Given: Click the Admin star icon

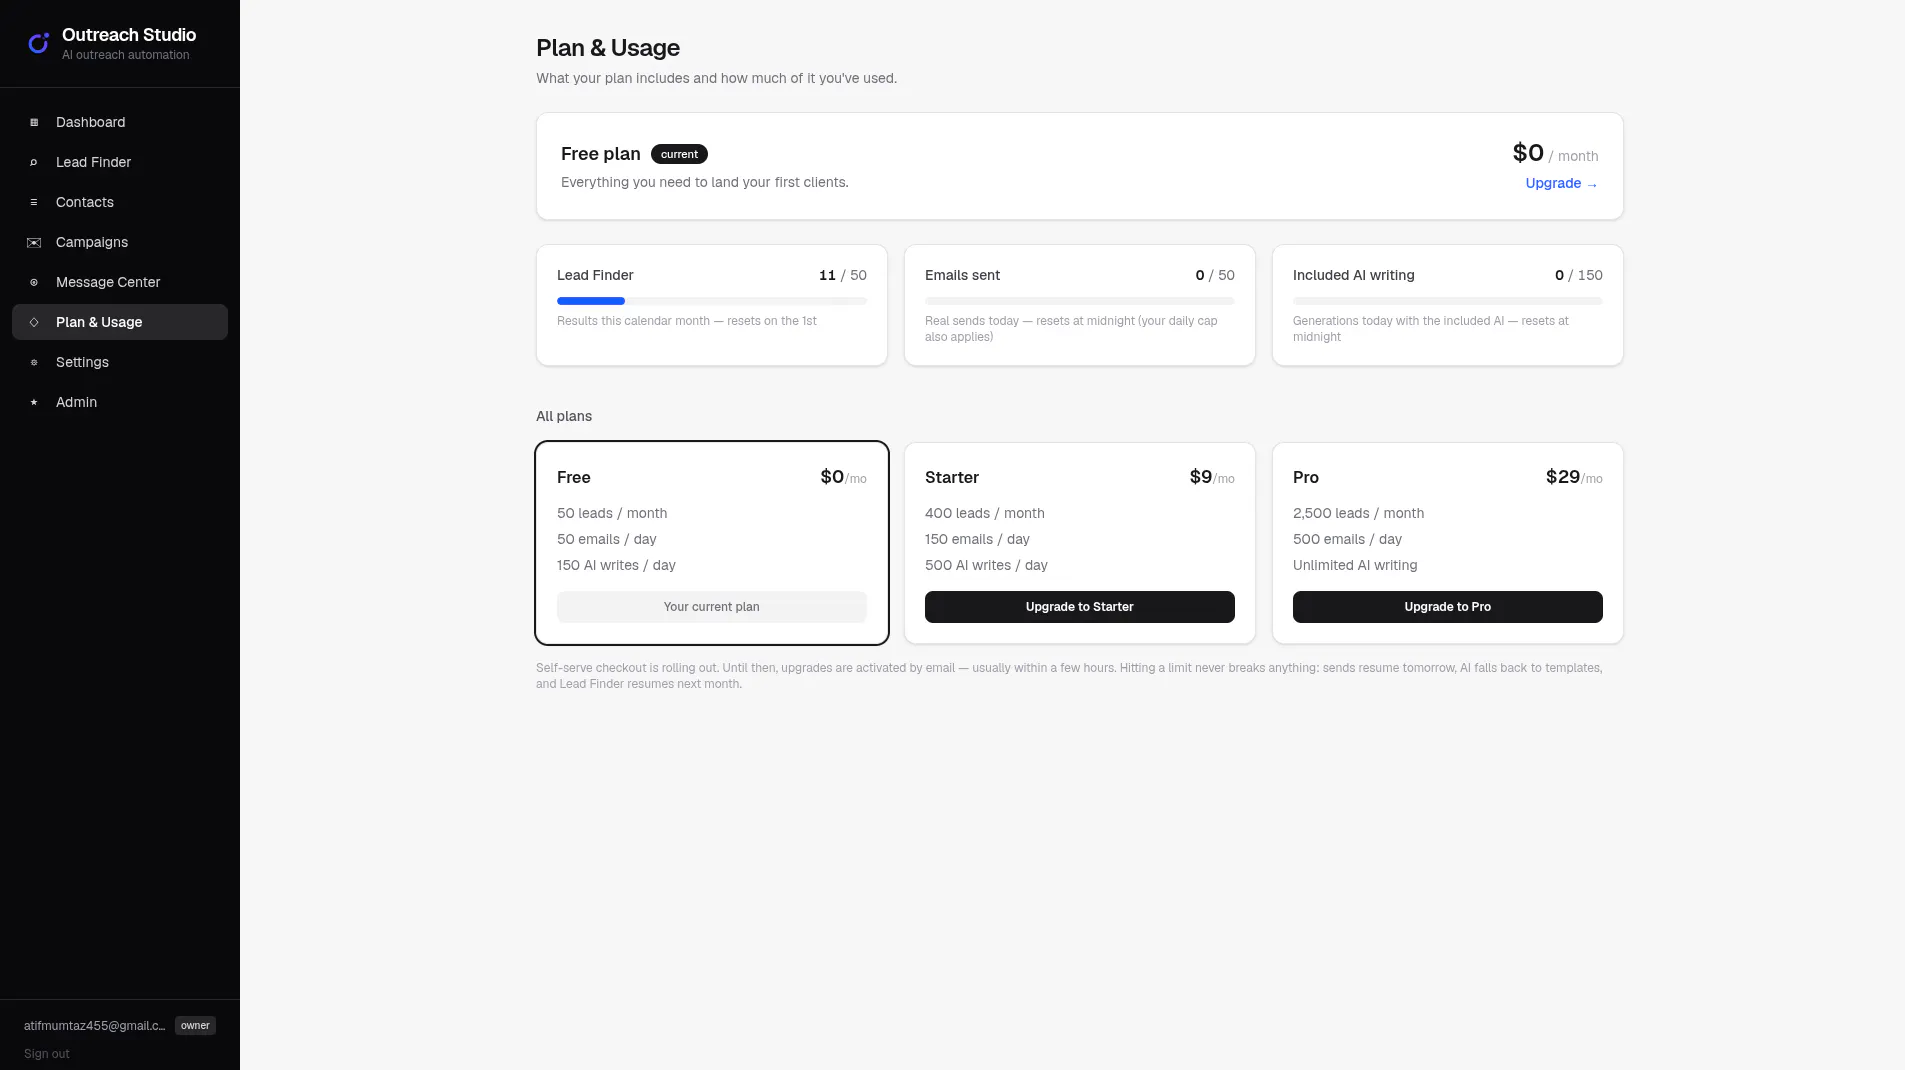Looking at the screenshot, I should (34, 402).
